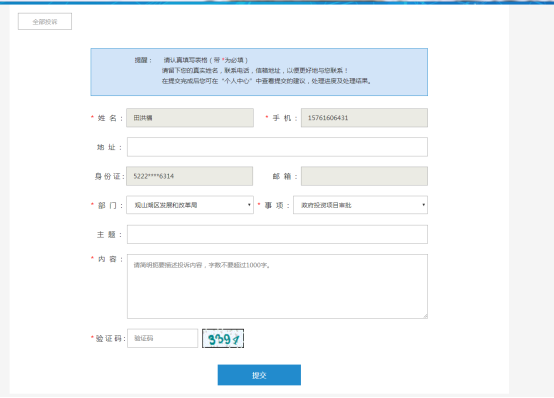
Task: Click the 姓名 name input field
Action: point(190,118)
